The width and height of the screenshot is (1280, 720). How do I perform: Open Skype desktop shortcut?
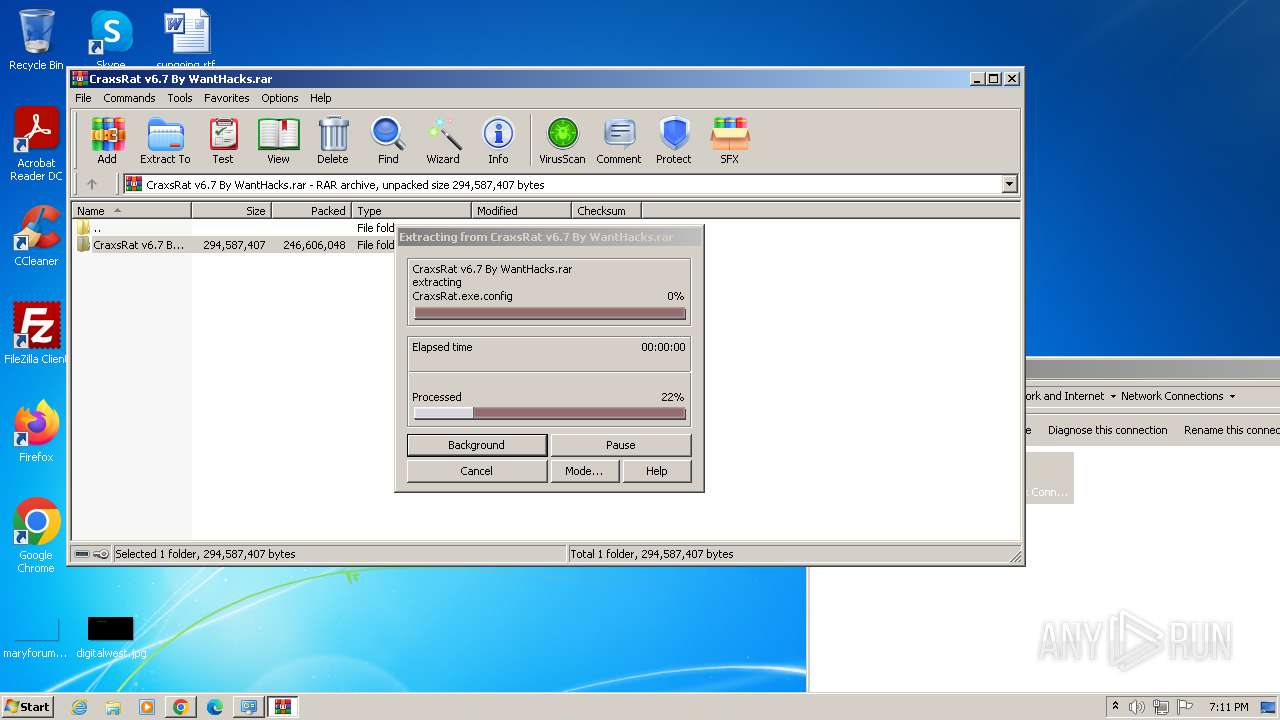click(111, 40)
